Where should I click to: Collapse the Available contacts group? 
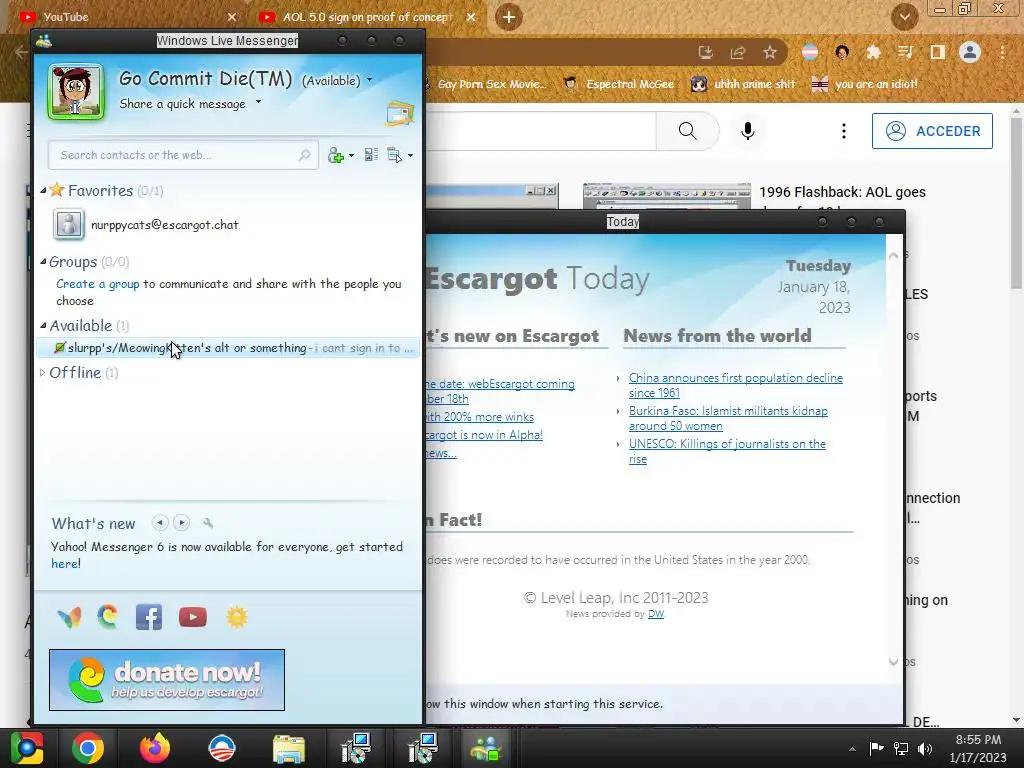pyautogui.click(x=43, y=325)
